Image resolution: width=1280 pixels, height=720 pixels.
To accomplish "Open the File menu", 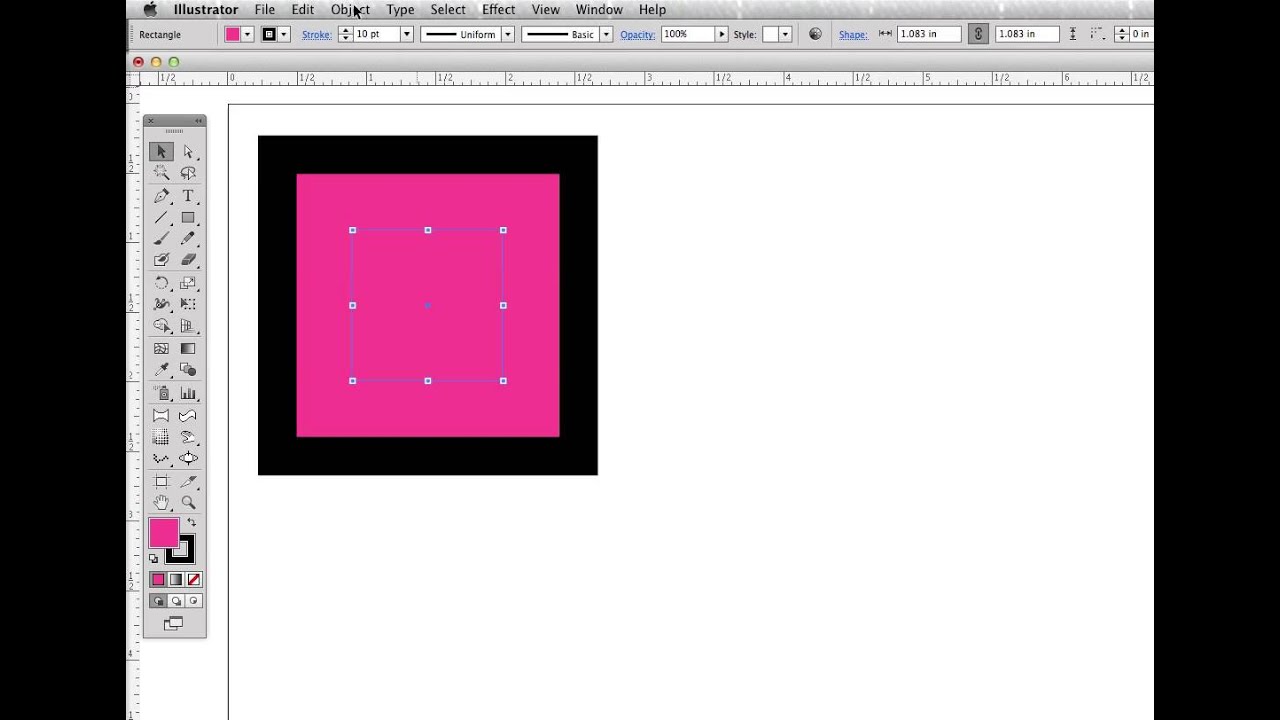I will pyautogui.click(x=264, y=10).
